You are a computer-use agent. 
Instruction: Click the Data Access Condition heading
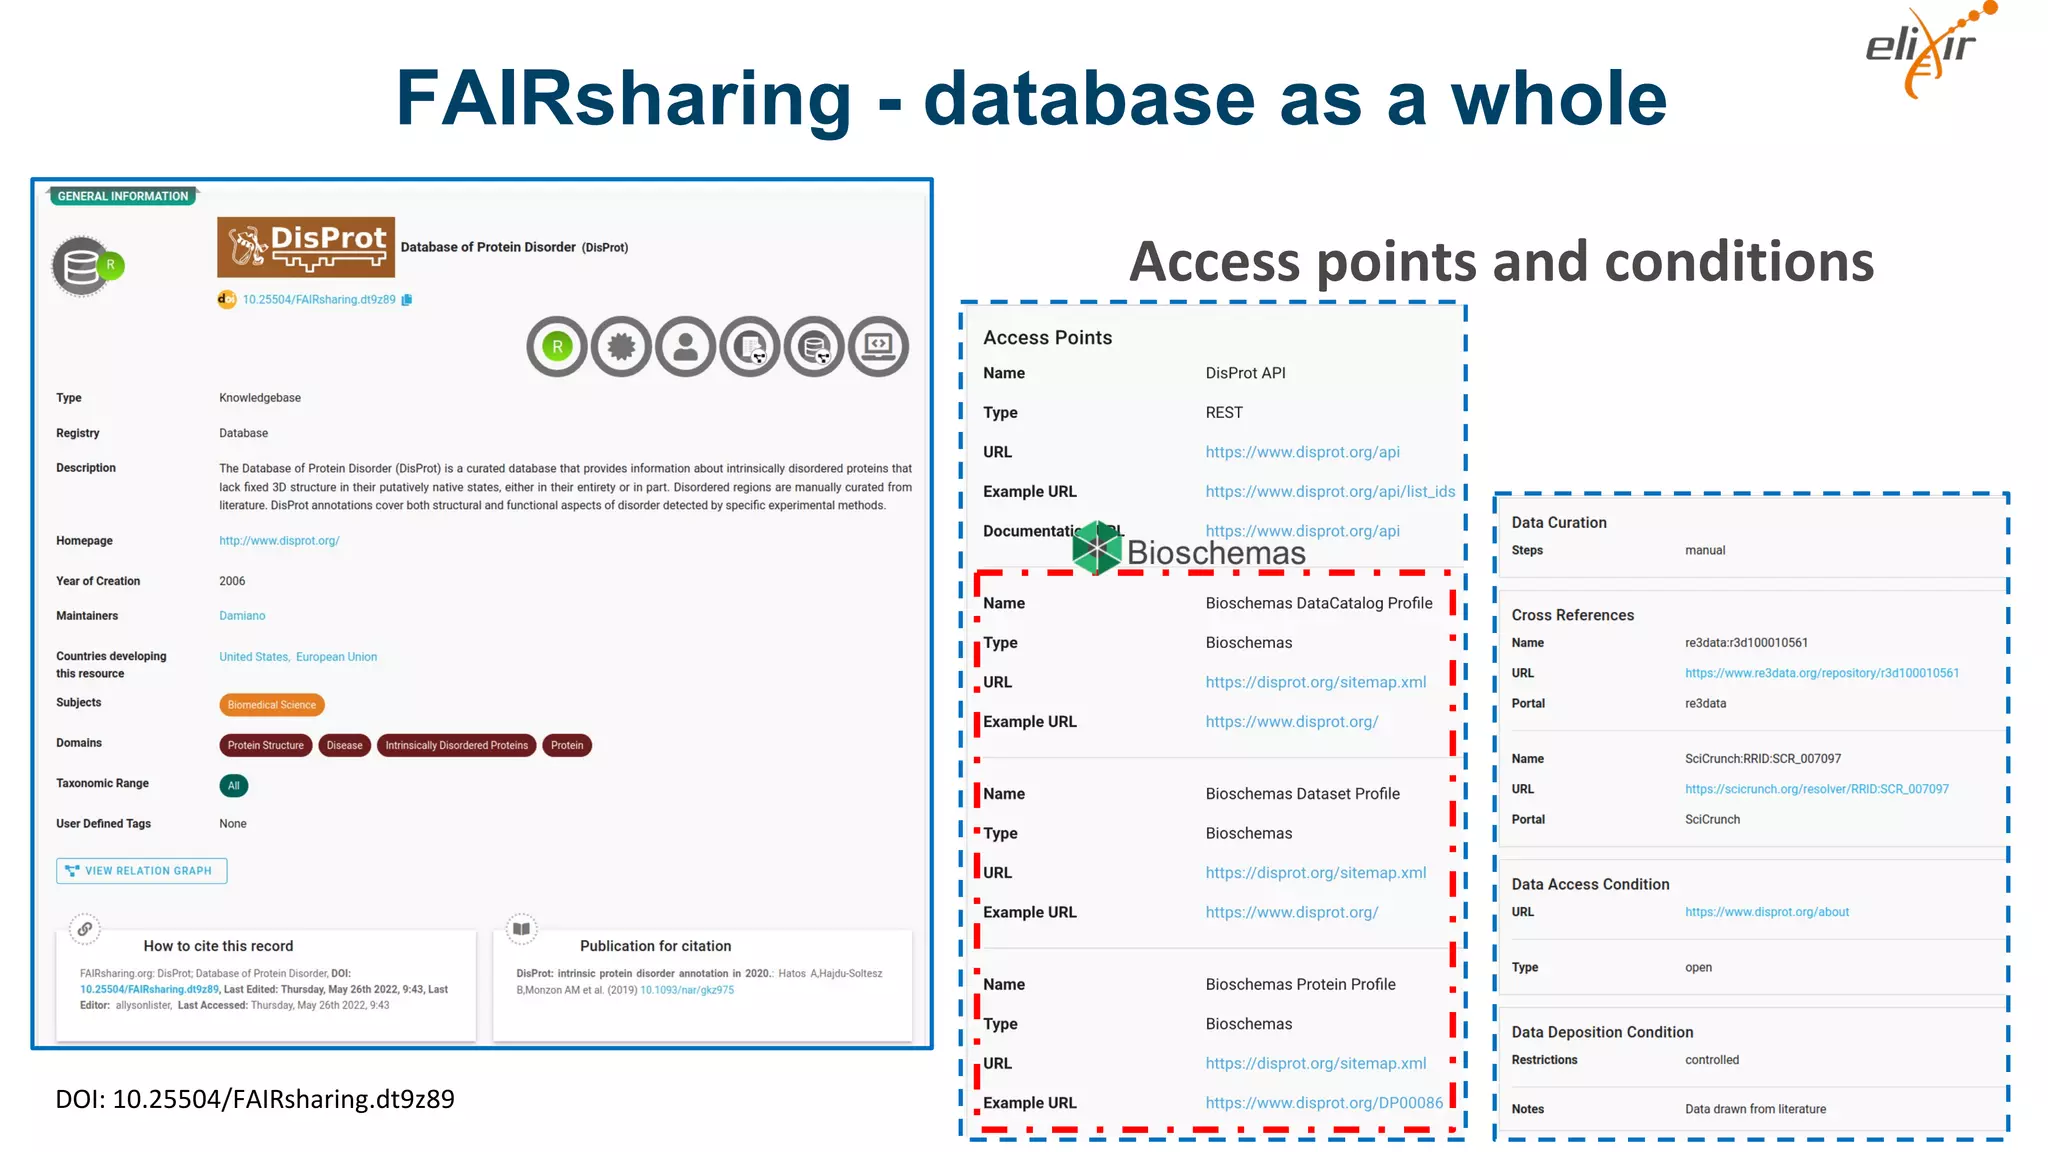[x=1590, y=885]
